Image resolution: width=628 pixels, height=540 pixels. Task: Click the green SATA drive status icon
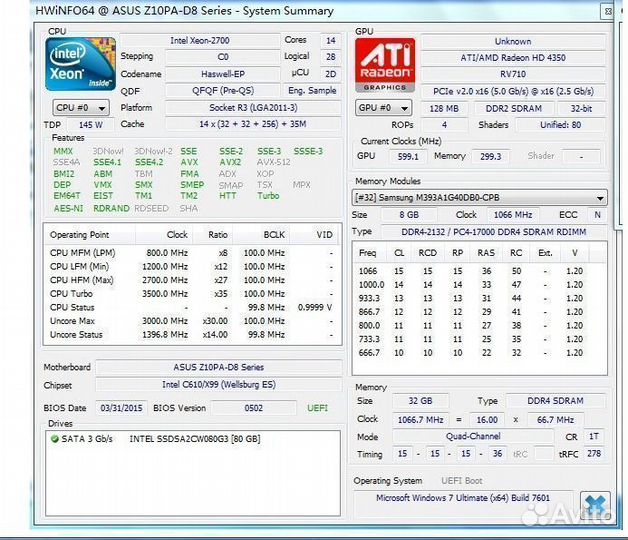54,439
